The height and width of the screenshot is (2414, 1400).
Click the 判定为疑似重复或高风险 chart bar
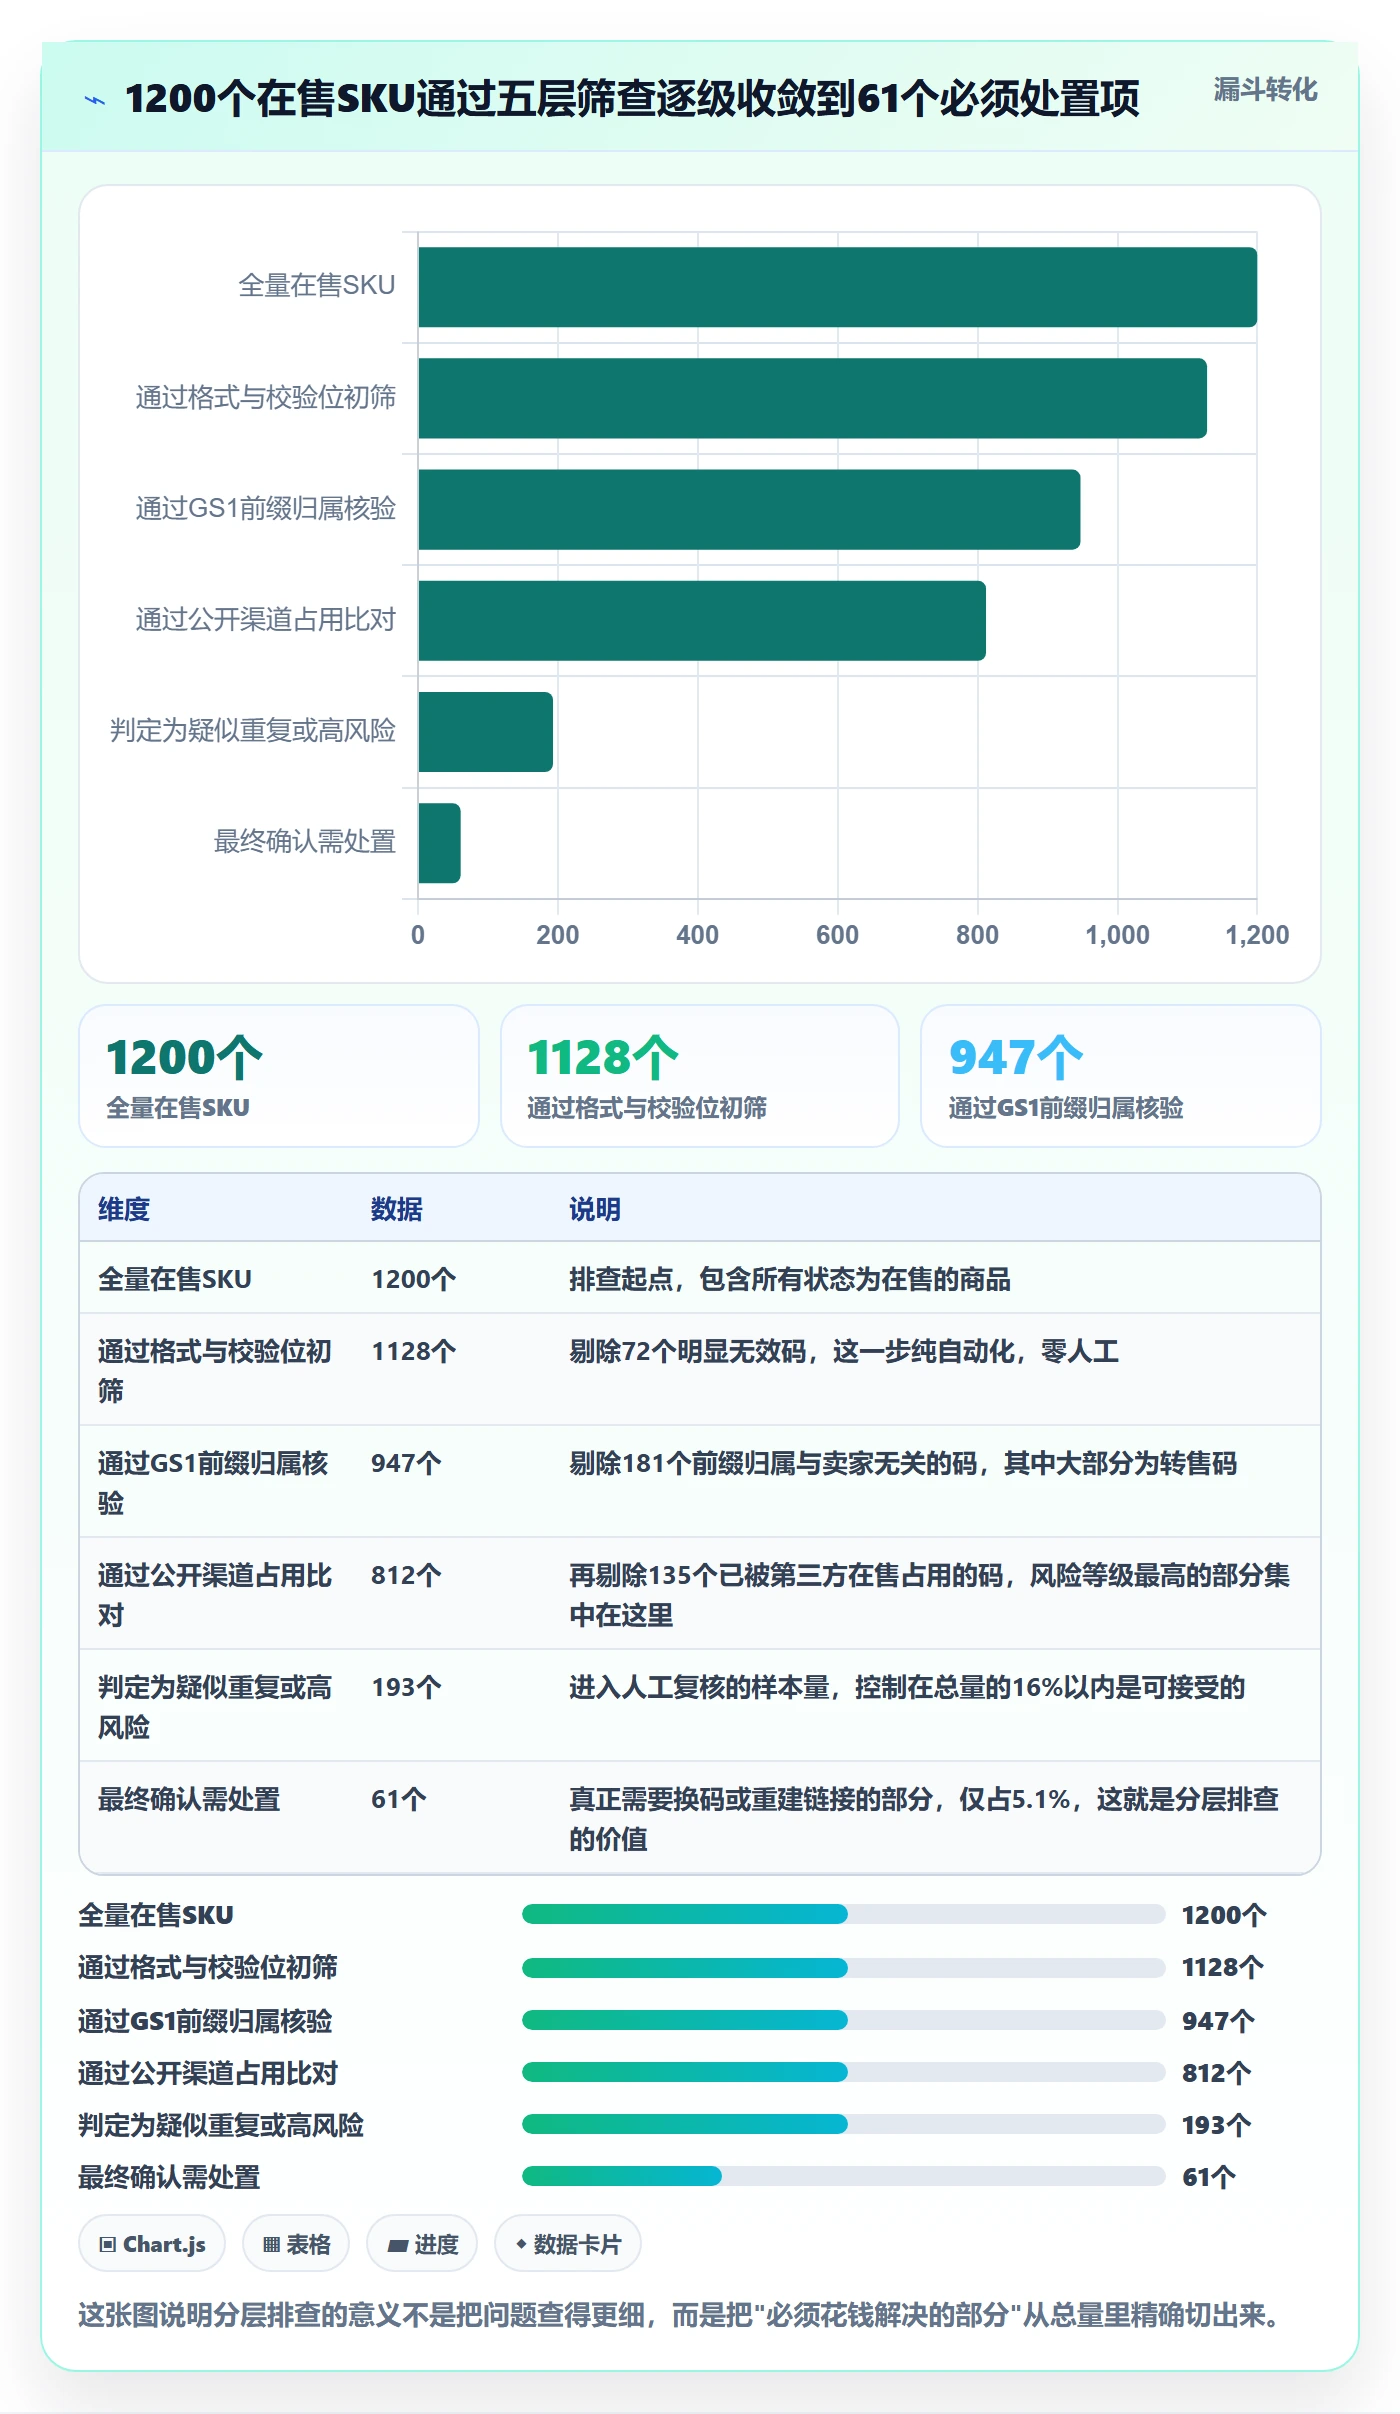(485, 732)
